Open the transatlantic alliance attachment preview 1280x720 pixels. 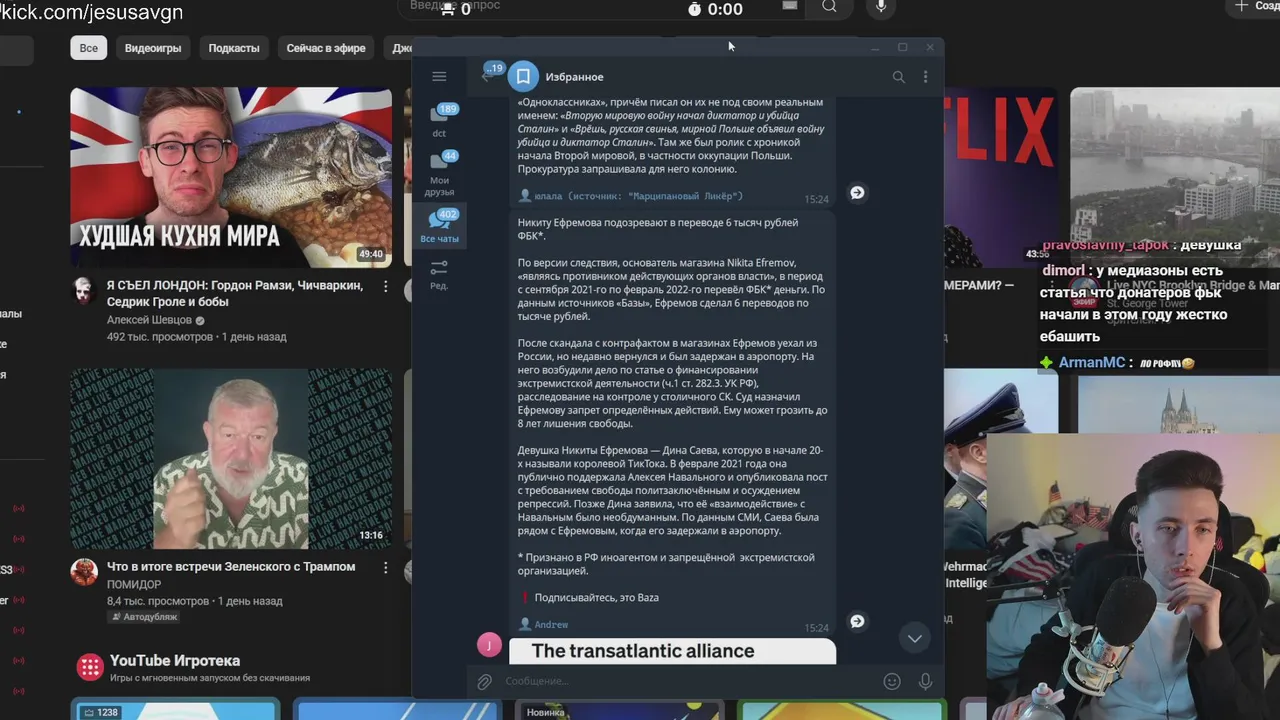(672, 651)
